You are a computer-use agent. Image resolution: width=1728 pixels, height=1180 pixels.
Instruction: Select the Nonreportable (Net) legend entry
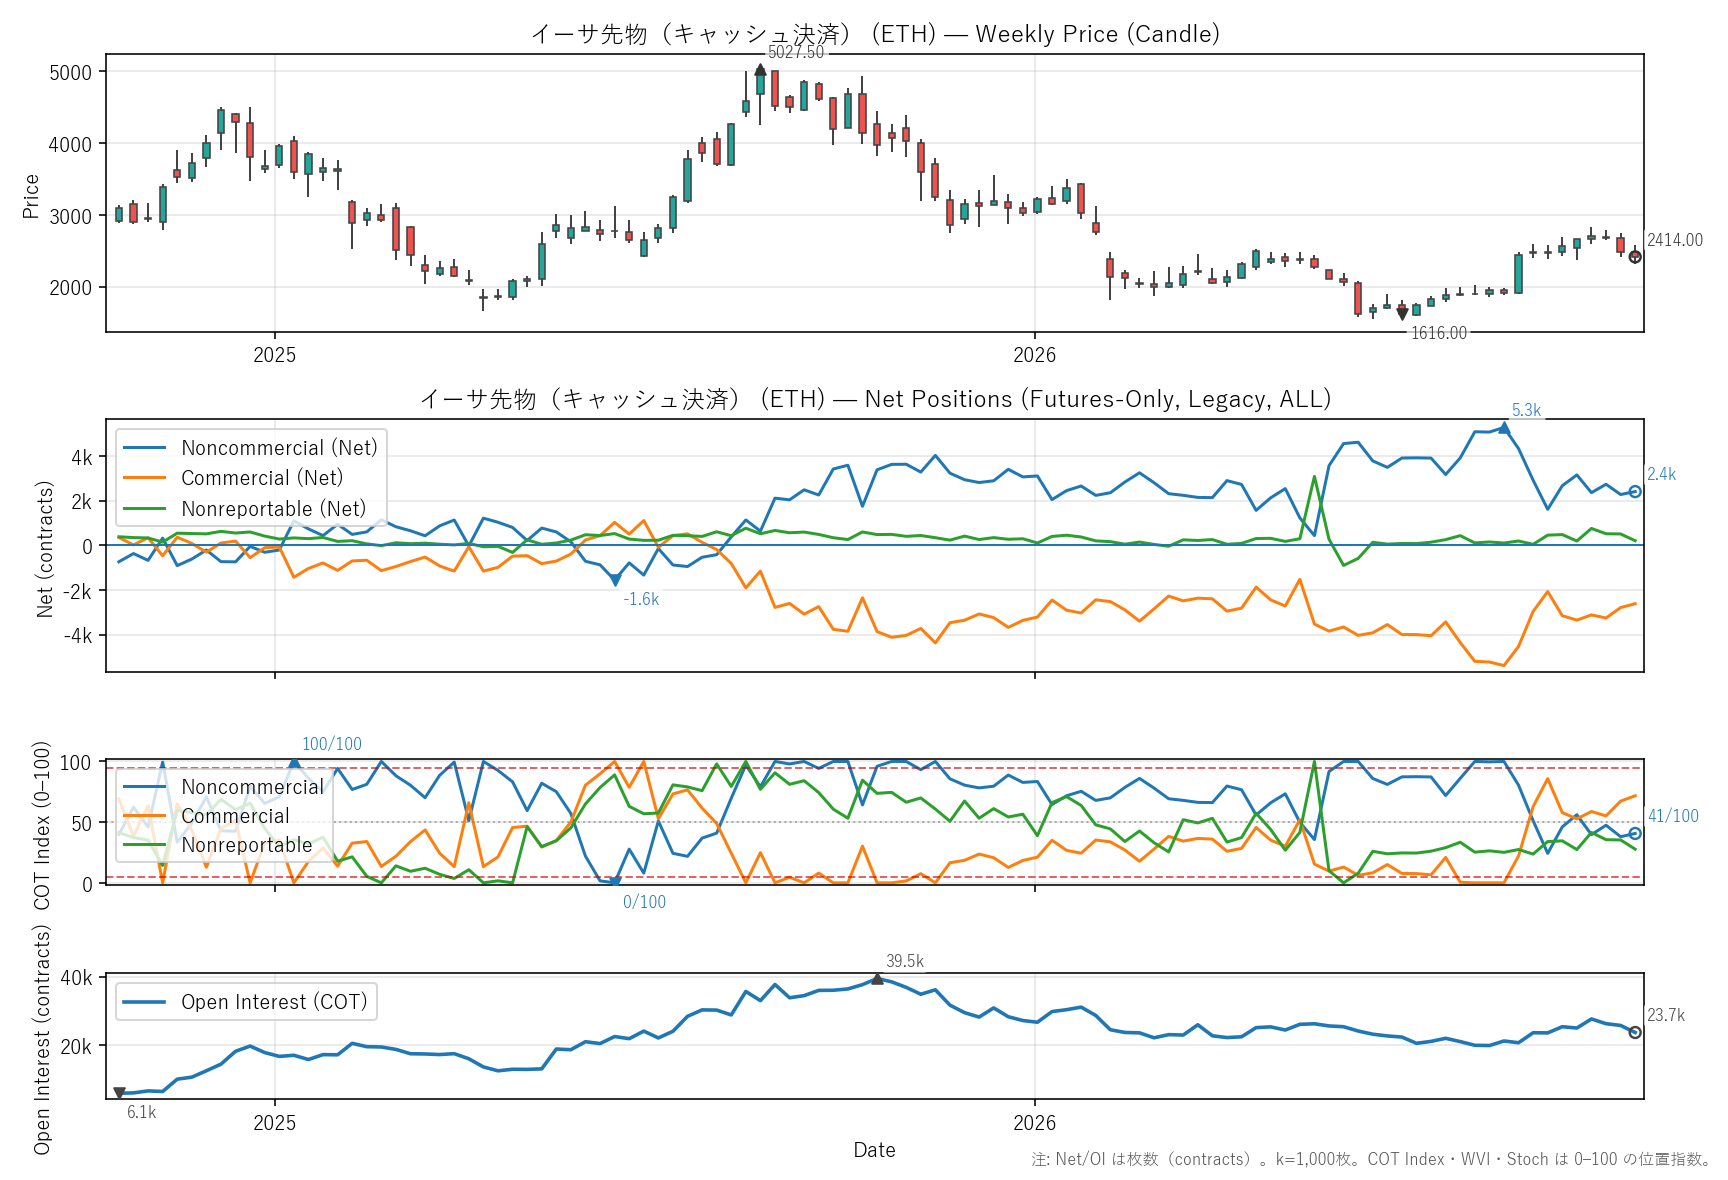pos(245,509)
